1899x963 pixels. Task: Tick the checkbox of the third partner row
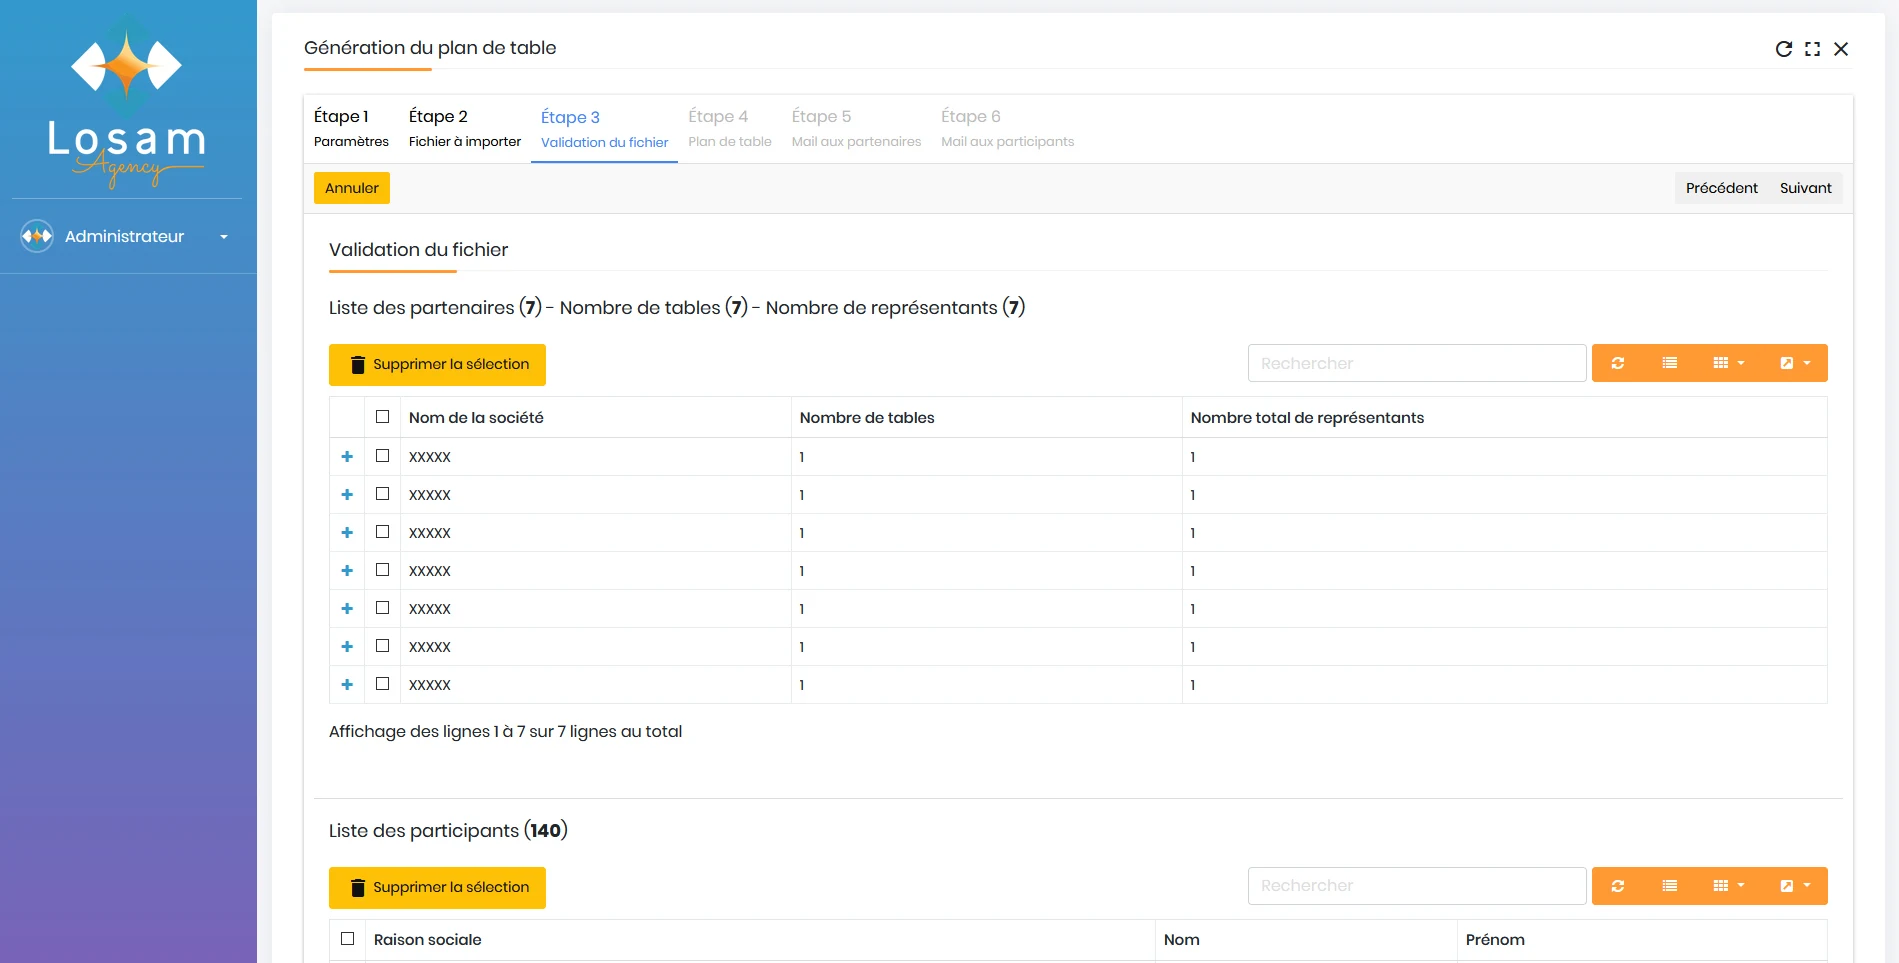coord(382,531)
